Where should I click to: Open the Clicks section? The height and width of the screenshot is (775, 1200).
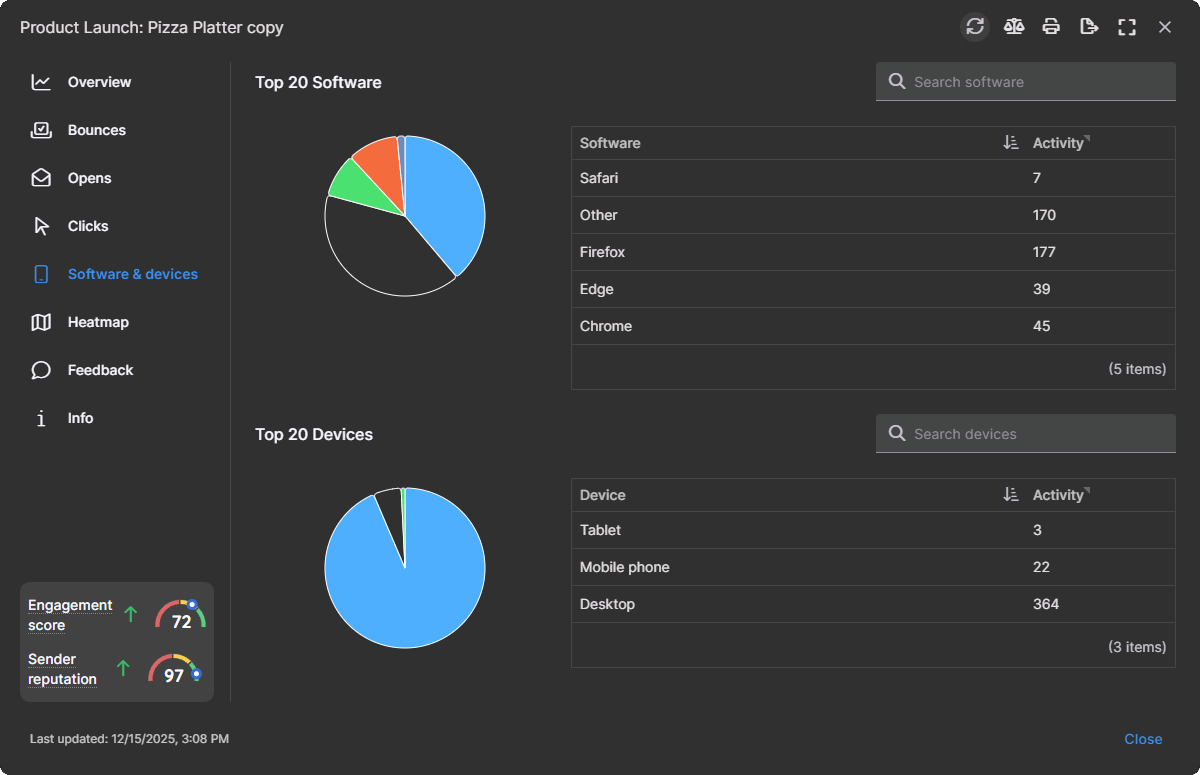[x=88, y=226]
